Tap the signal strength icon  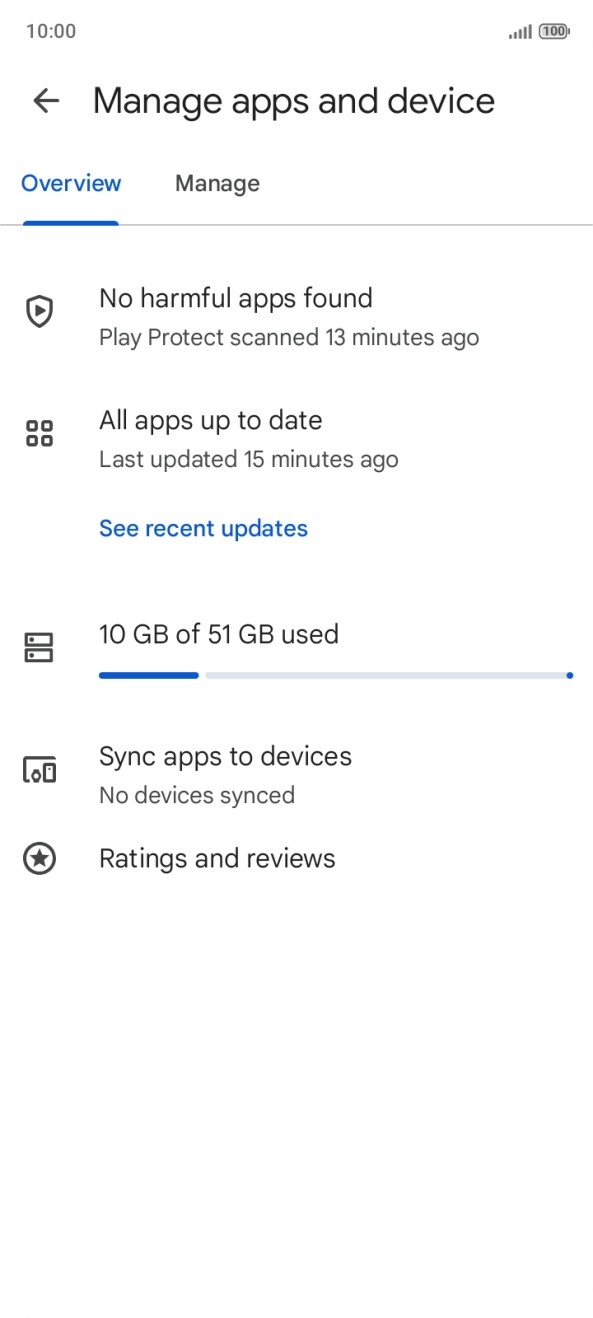[x=520, y=32]
